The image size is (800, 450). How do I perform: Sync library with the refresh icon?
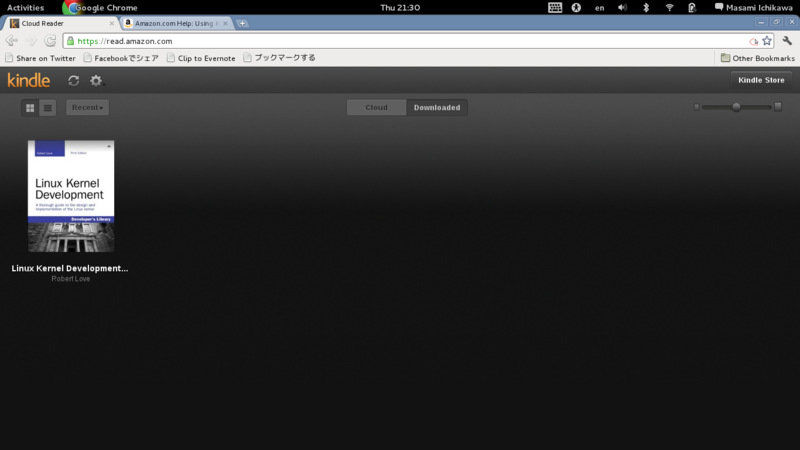(x=73, y=81)
